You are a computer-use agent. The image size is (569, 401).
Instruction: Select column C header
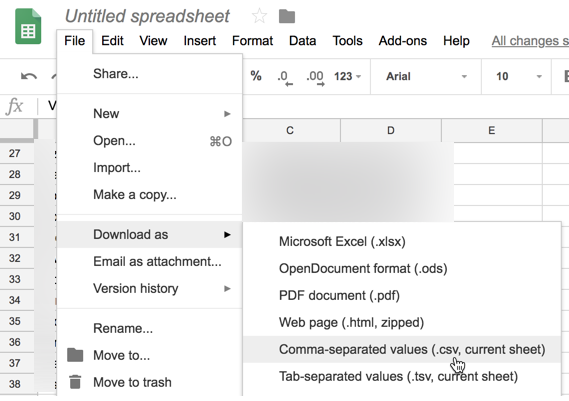(291, 131)
